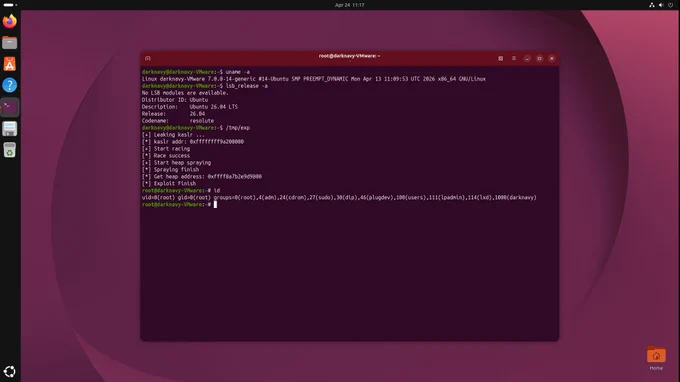Click the 'lsb_release -a' command line

[x=205, y=86]
